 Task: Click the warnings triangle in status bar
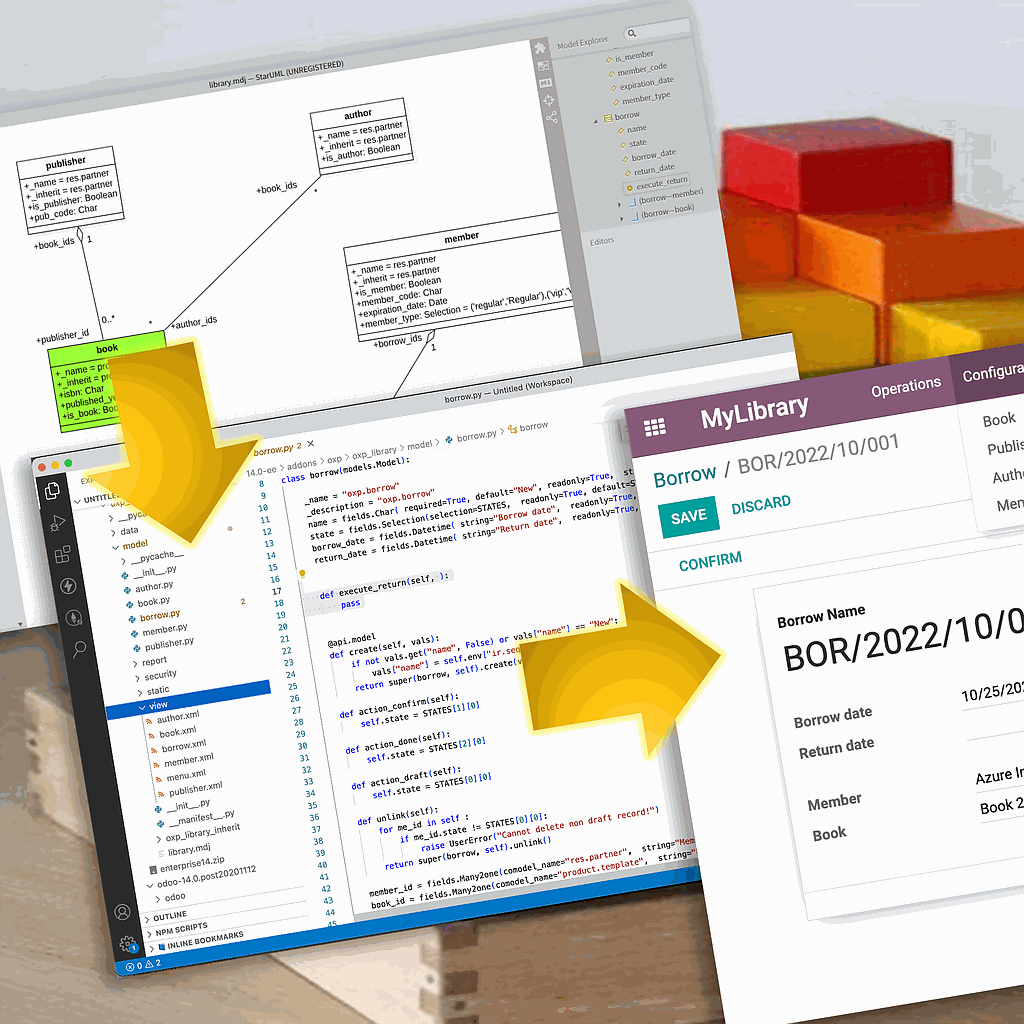148,964
